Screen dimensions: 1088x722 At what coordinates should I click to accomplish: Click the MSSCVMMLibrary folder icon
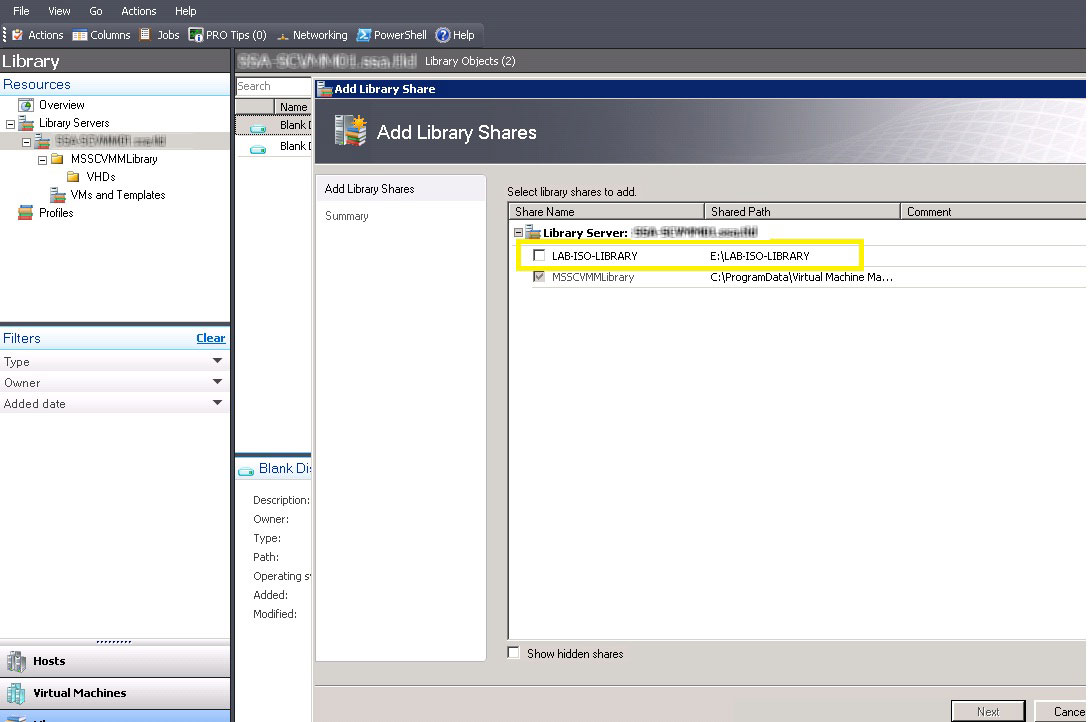click(58, 160)
